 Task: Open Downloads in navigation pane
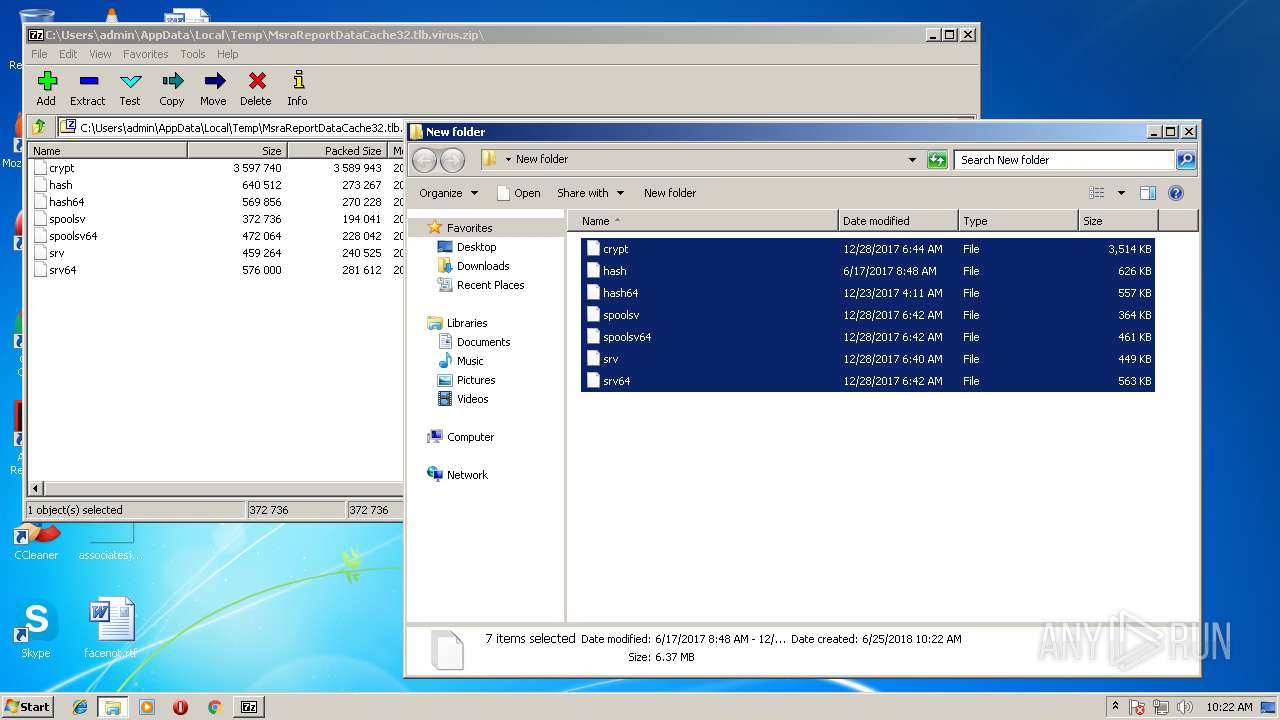point(474,266)
